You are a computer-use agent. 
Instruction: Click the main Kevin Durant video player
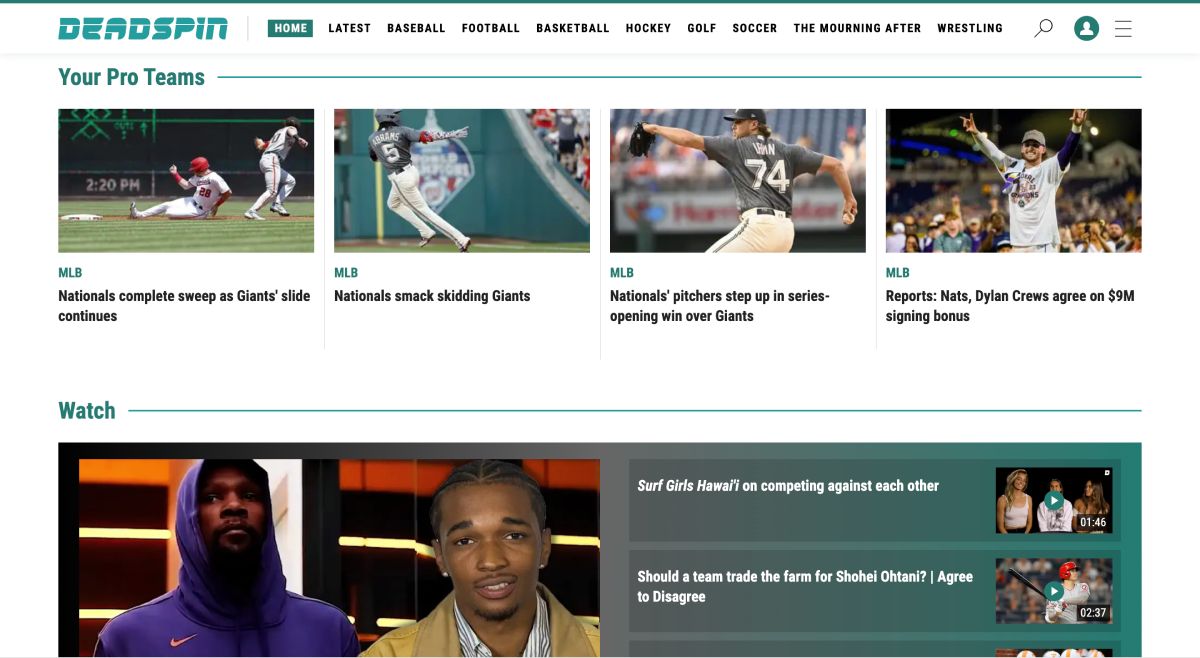(335, 555)
